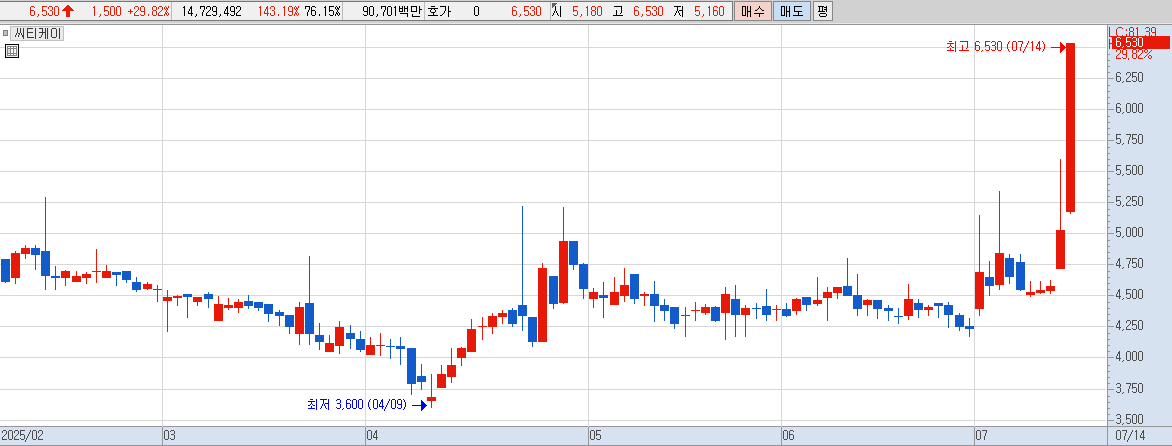Click the 평 button
The width and height of the screenshot is (1172, 446).
coord(822,11)
